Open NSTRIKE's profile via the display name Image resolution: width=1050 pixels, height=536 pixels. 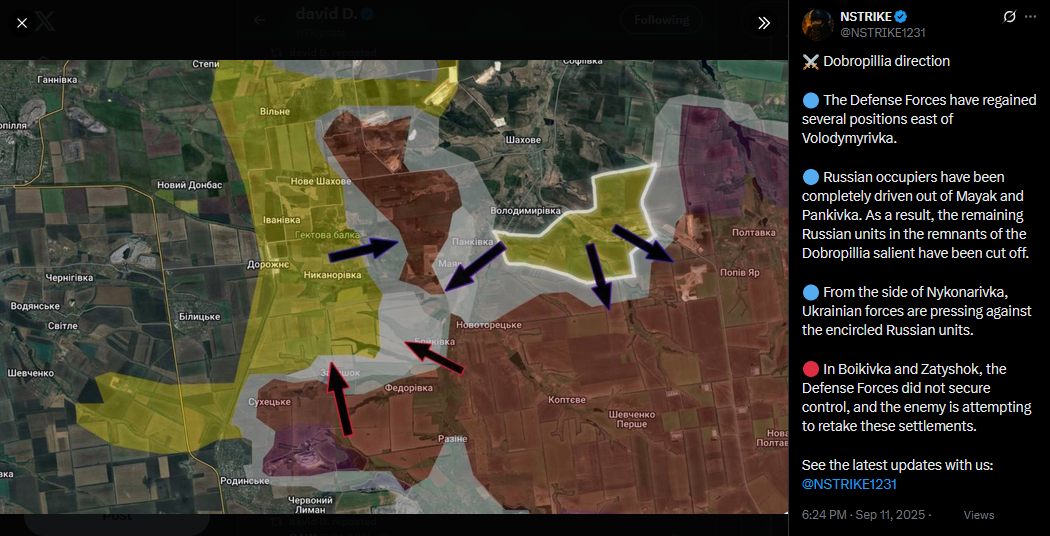point(867,17)
